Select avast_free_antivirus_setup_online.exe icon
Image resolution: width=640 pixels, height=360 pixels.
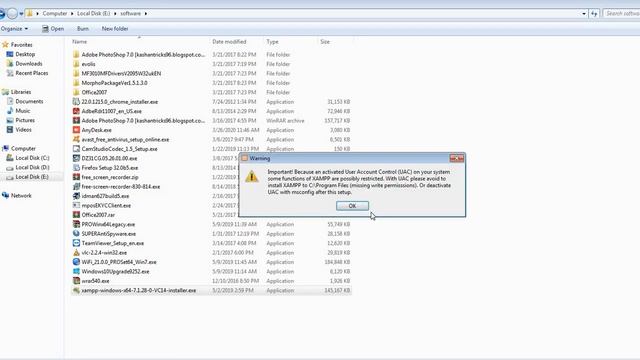pos(76,139)
